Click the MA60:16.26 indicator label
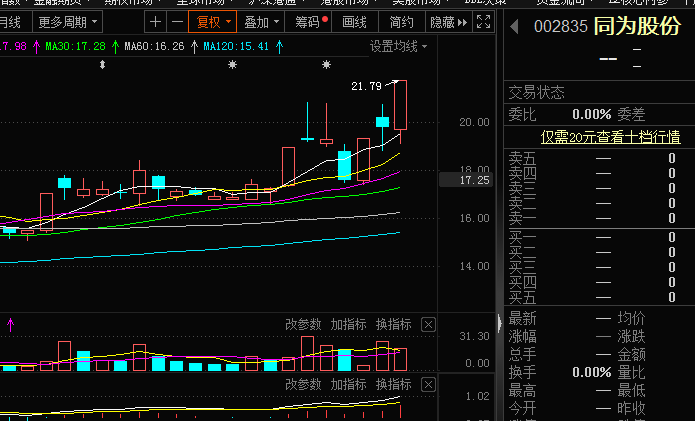Viewport: 695px width, 421px height. point(154,46)
